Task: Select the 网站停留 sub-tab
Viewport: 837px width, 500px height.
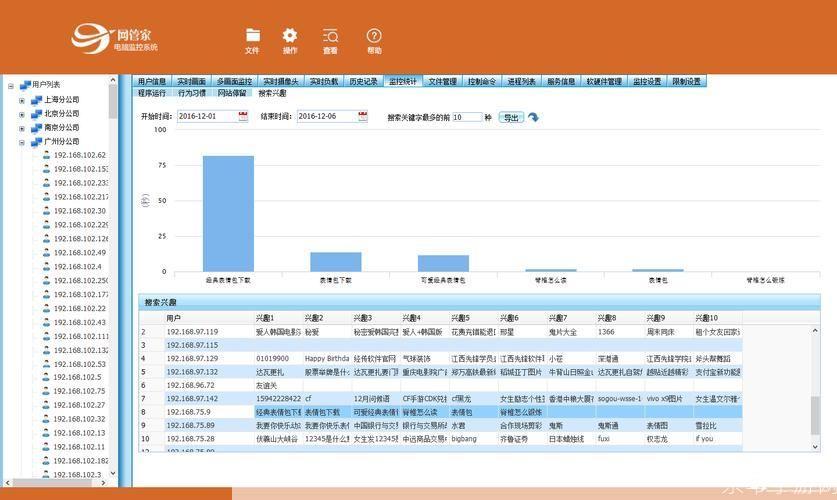Action: tap(232, 93)
